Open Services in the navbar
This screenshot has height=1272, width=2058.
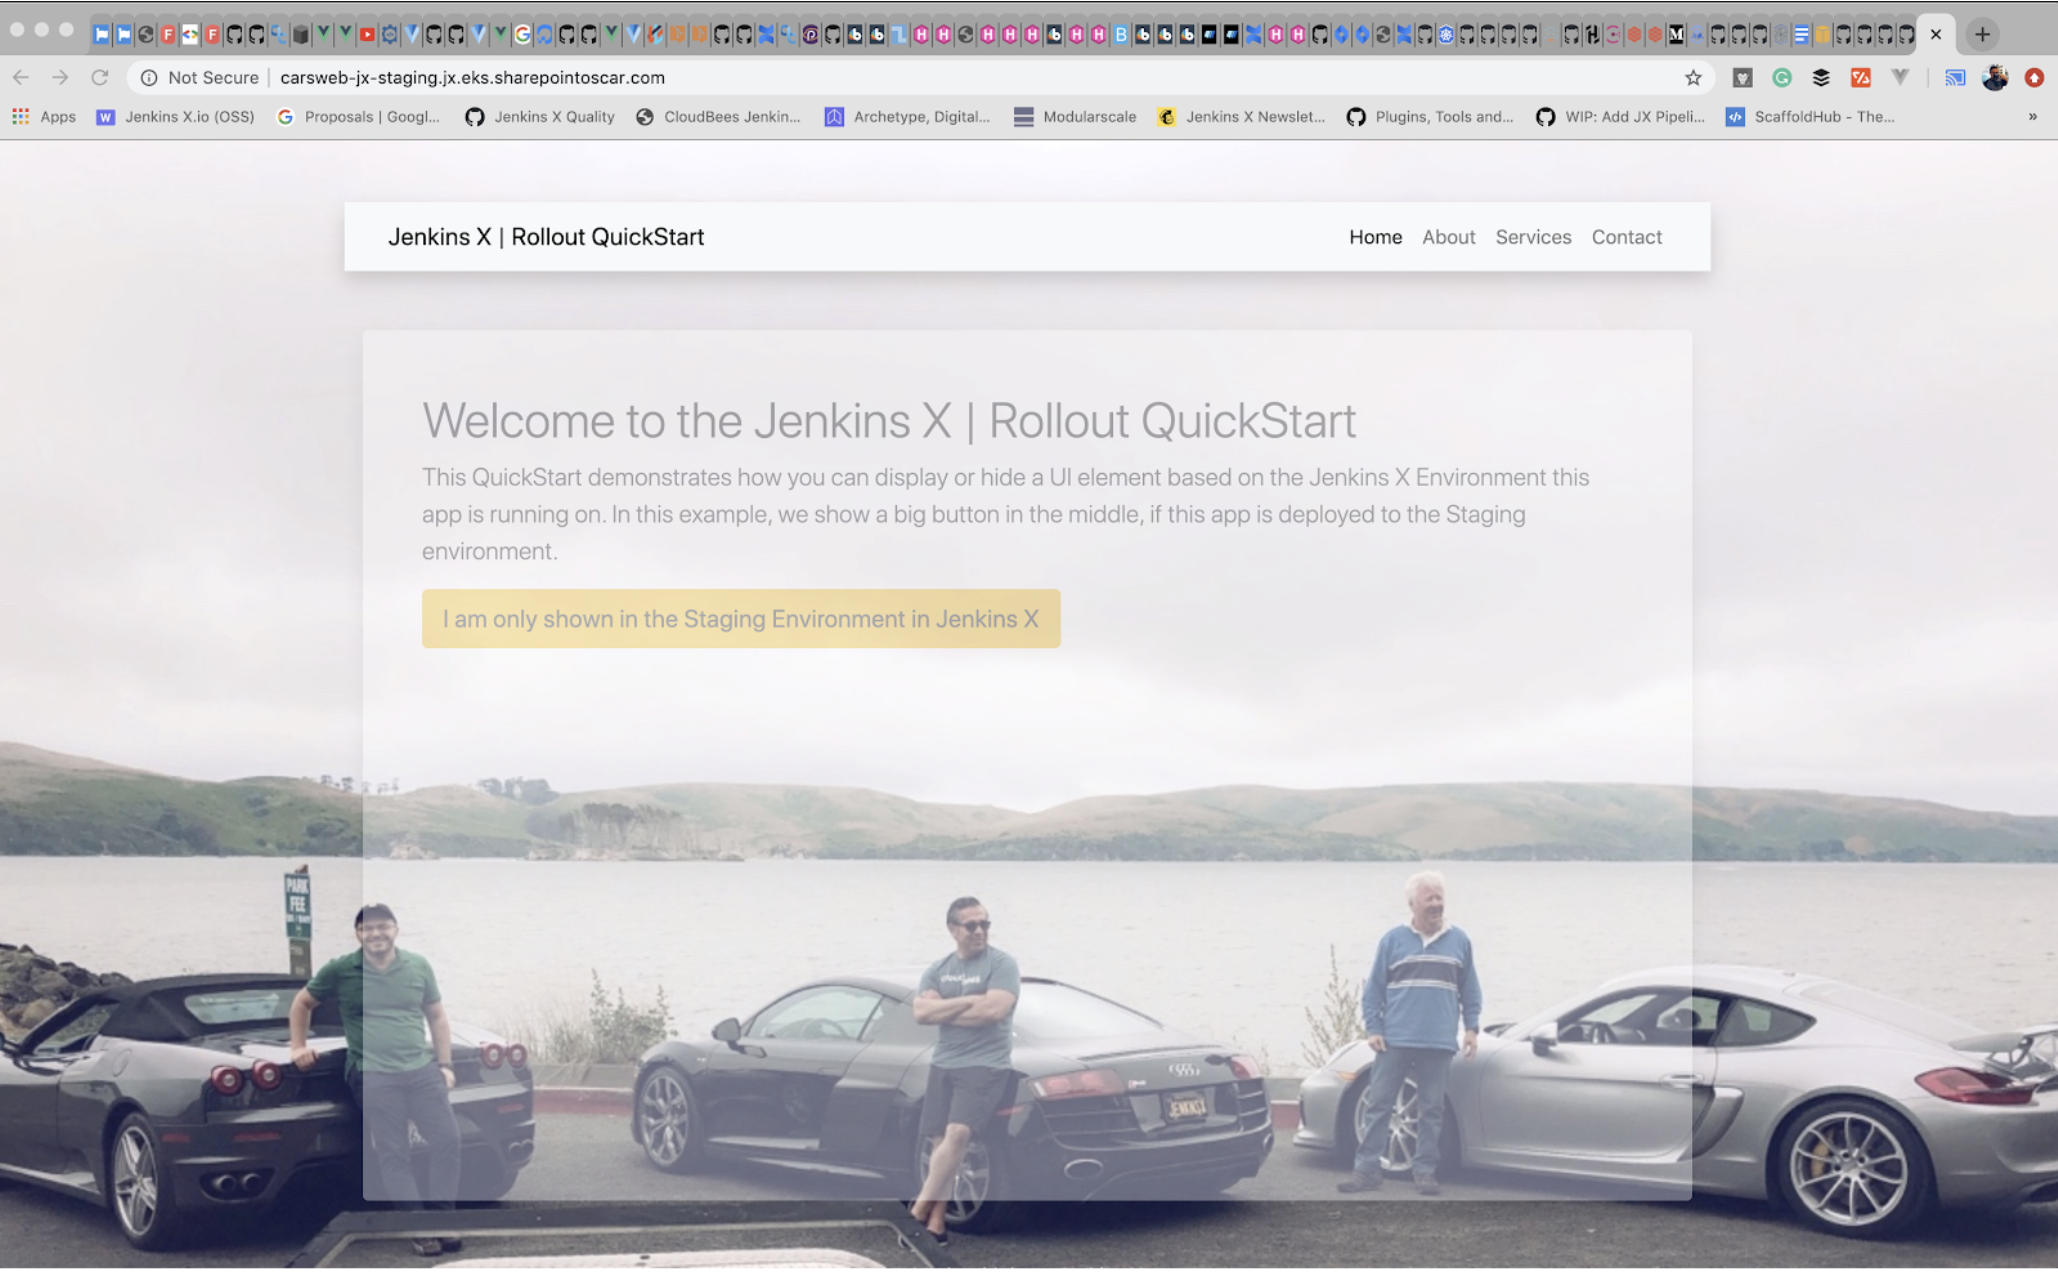point(1533,237)
